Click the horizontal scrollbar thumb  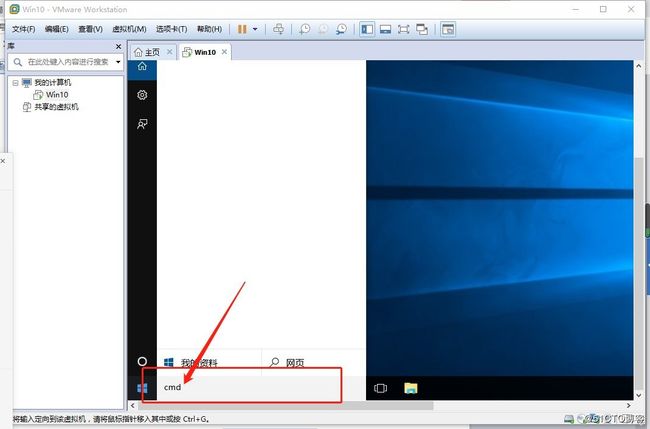[285, 405]
